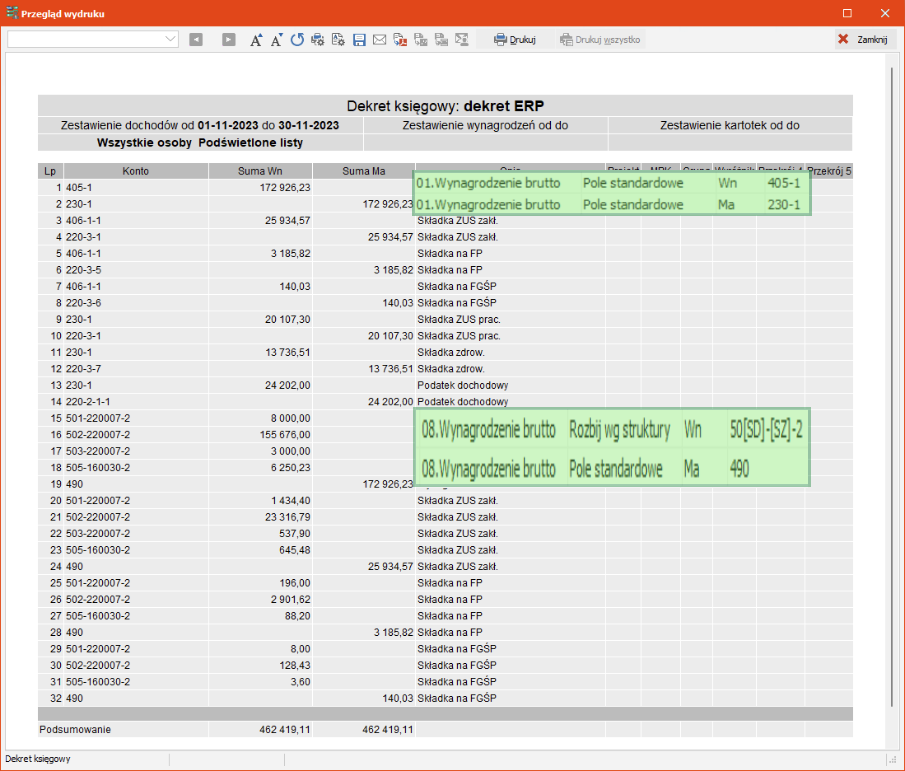Click account 220-3-7 in row 12
Viewport: 905px width, 771px height.
point(84,369)
